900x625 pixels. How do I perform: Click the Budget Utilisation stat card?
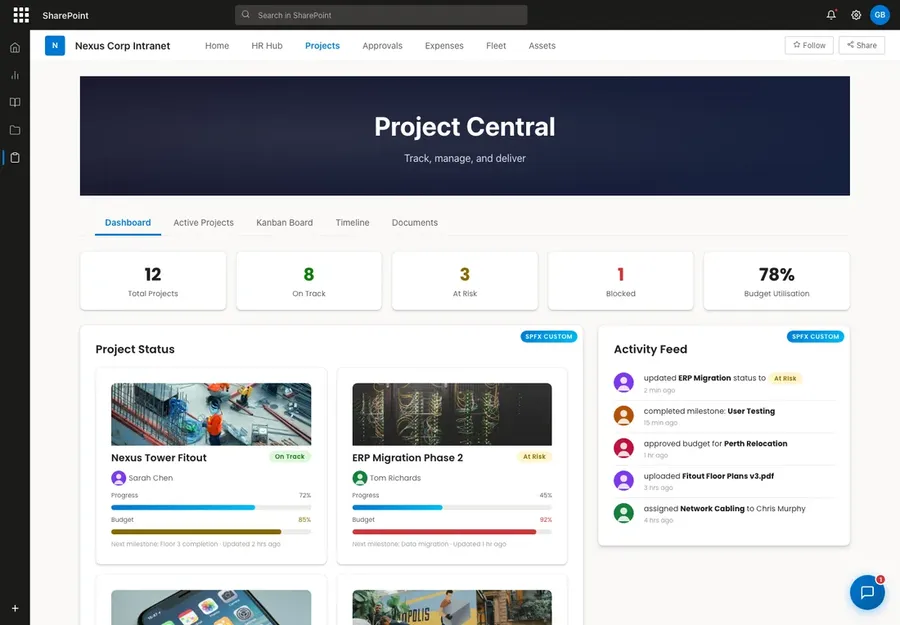click(x=777, y=281)
